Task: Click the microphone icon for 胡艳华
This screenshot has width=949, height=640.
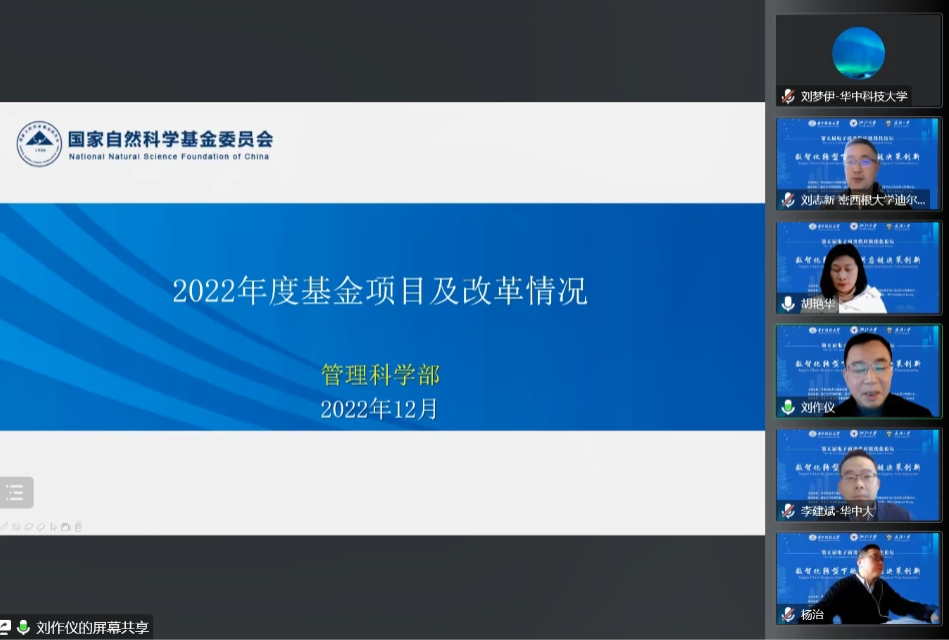Action: click(788, 303)
